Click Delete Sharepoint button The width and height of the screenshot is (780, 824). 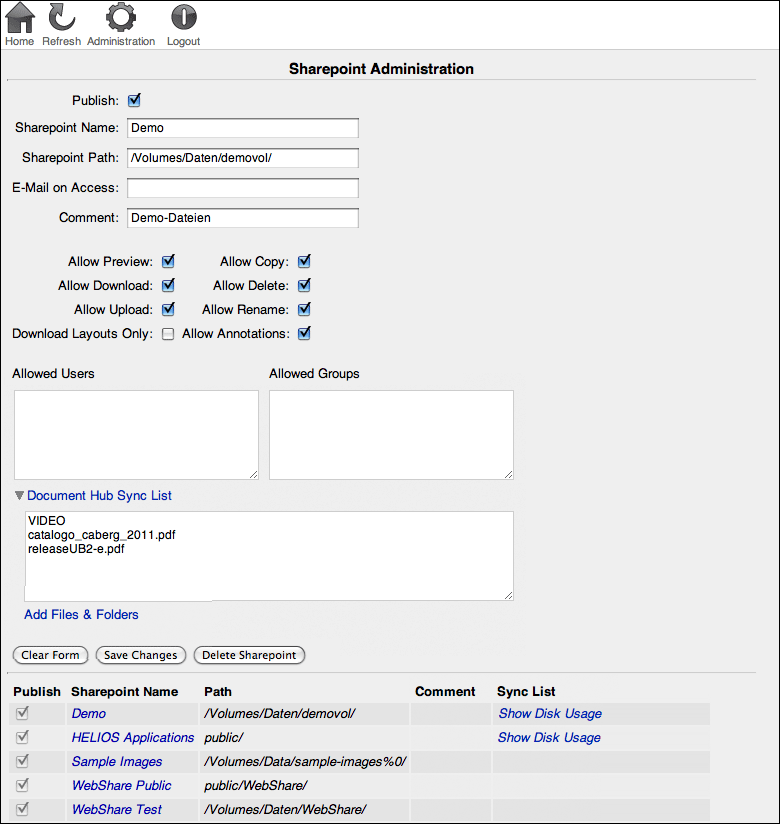(x=249, y=655)
